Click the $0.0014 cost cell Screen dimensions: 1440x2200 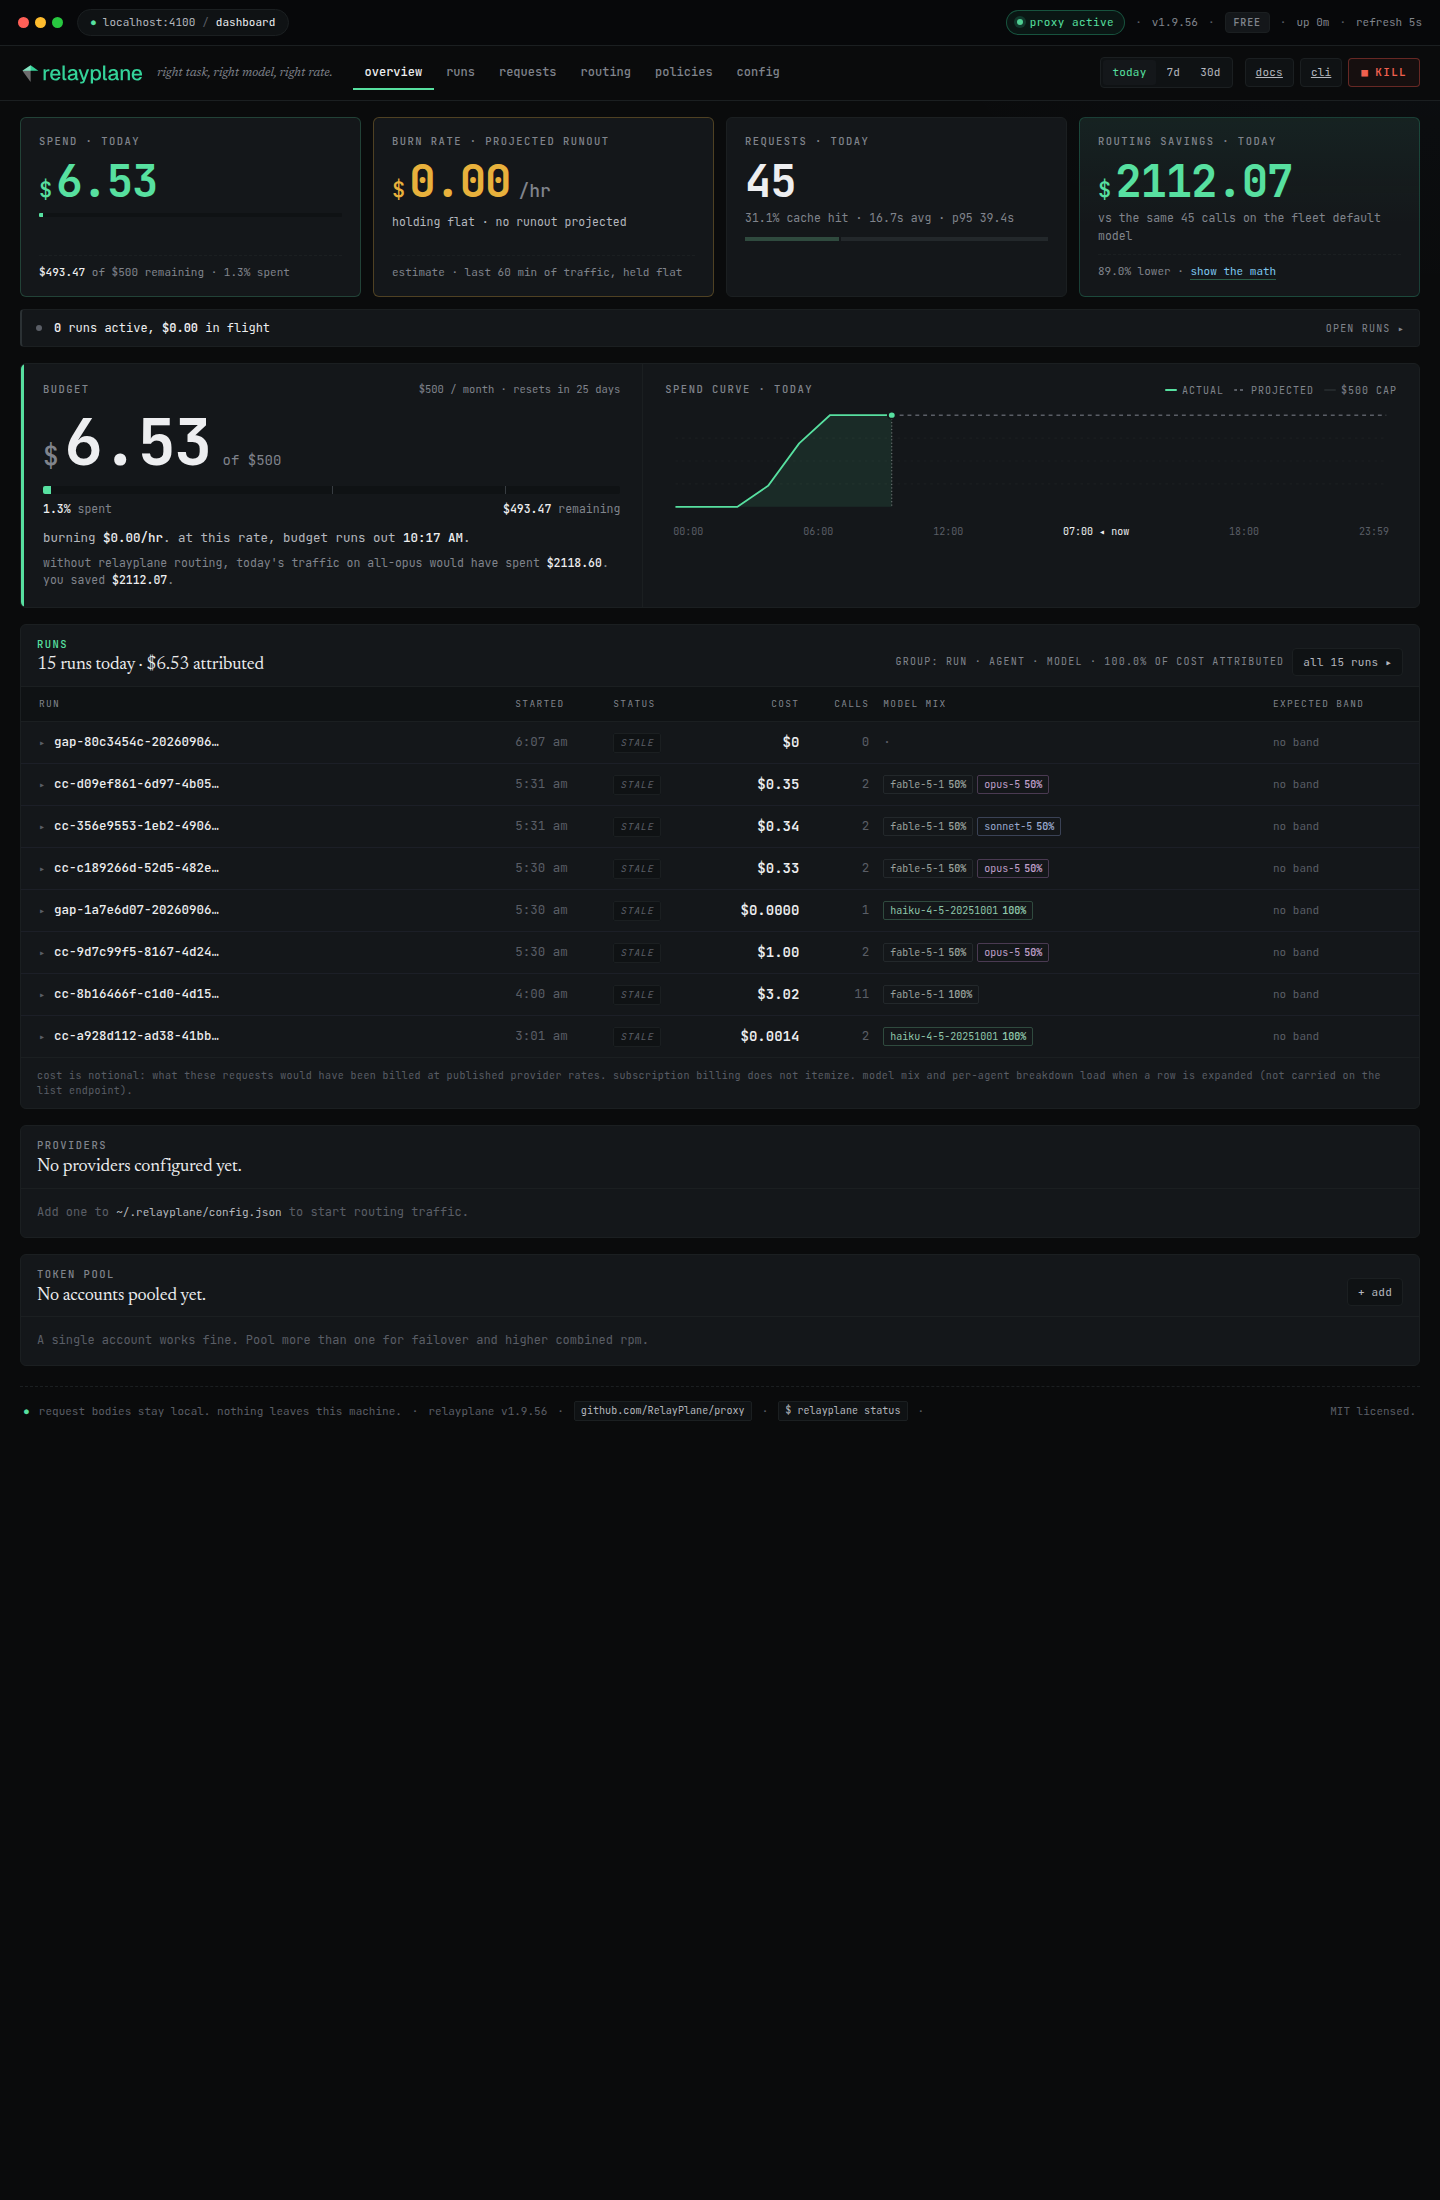(x=770, y=1036)
